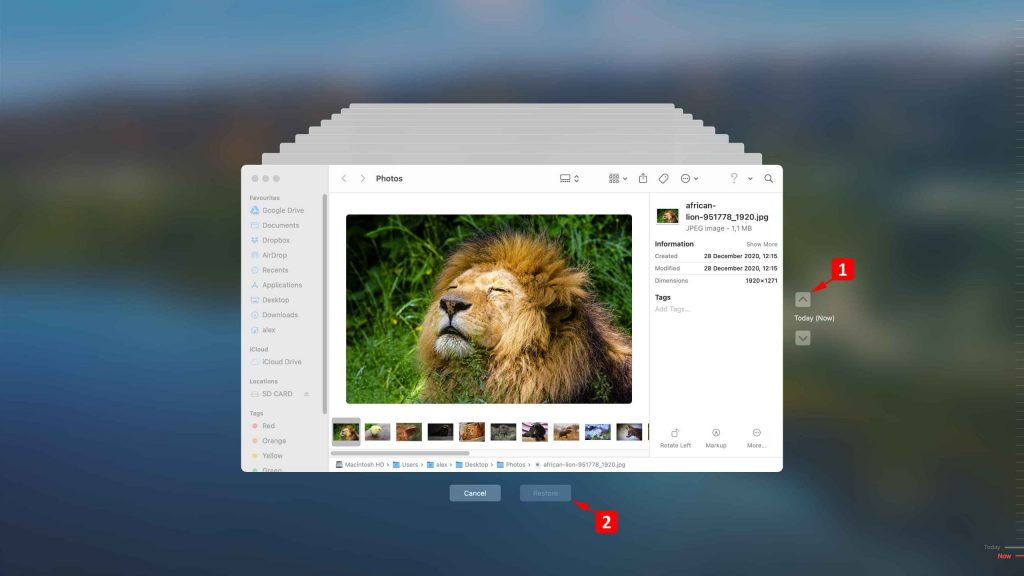Select the alex home folder in the sidebar
The width and height of the screenshot is (1024, 576).
click(263, 330)
